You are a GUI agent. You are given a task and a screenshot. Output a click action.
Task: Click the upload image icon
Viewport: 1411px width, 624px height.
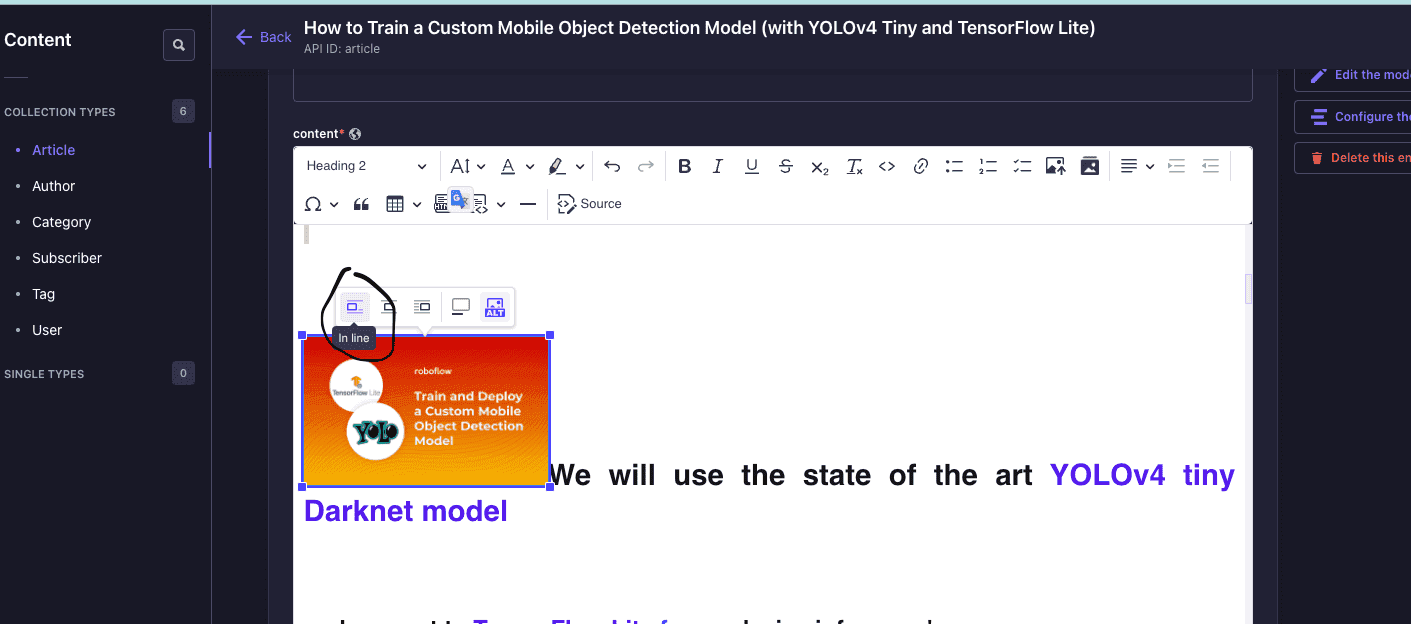1055,166
